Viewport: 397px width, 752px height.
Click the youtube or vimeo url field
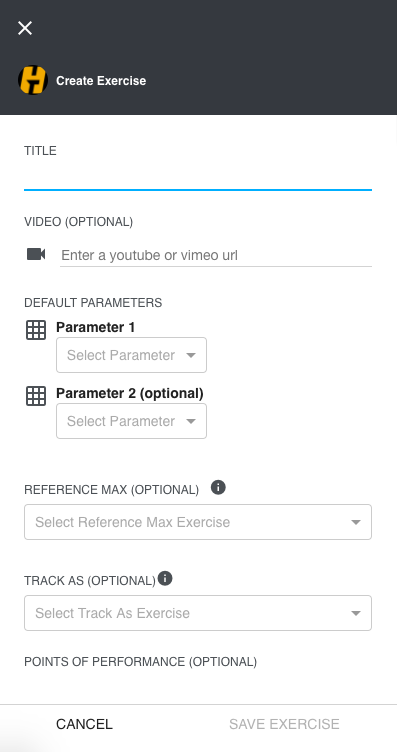tap(216, 255)
